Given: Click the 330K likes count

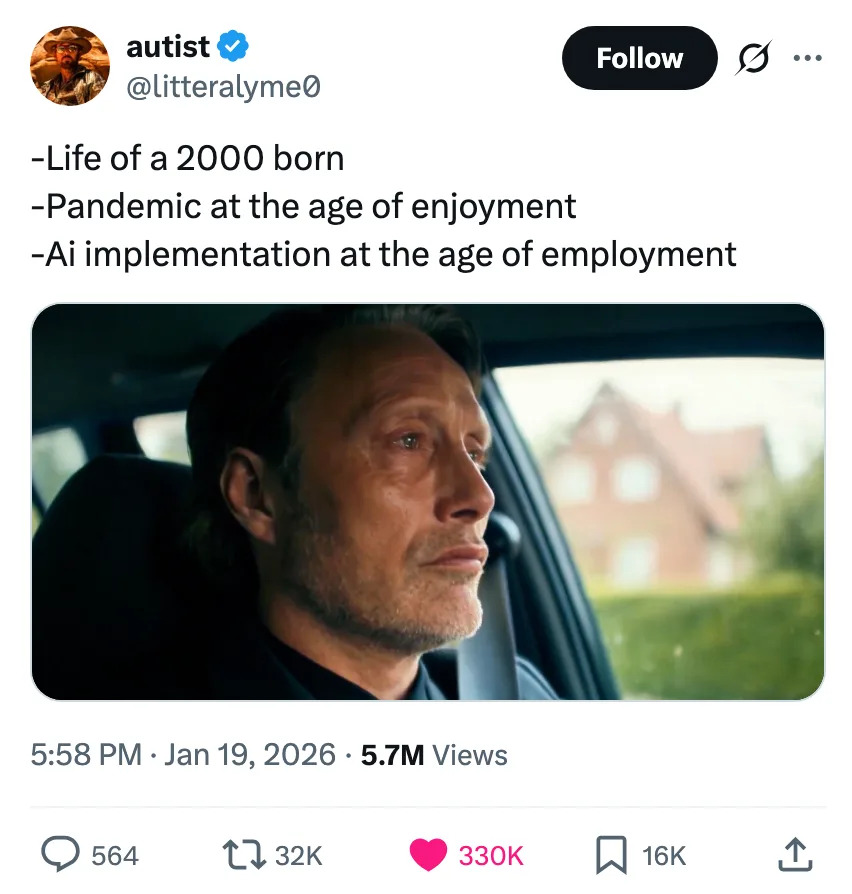Looking at the screenshot, I should [x=491, y=855].
